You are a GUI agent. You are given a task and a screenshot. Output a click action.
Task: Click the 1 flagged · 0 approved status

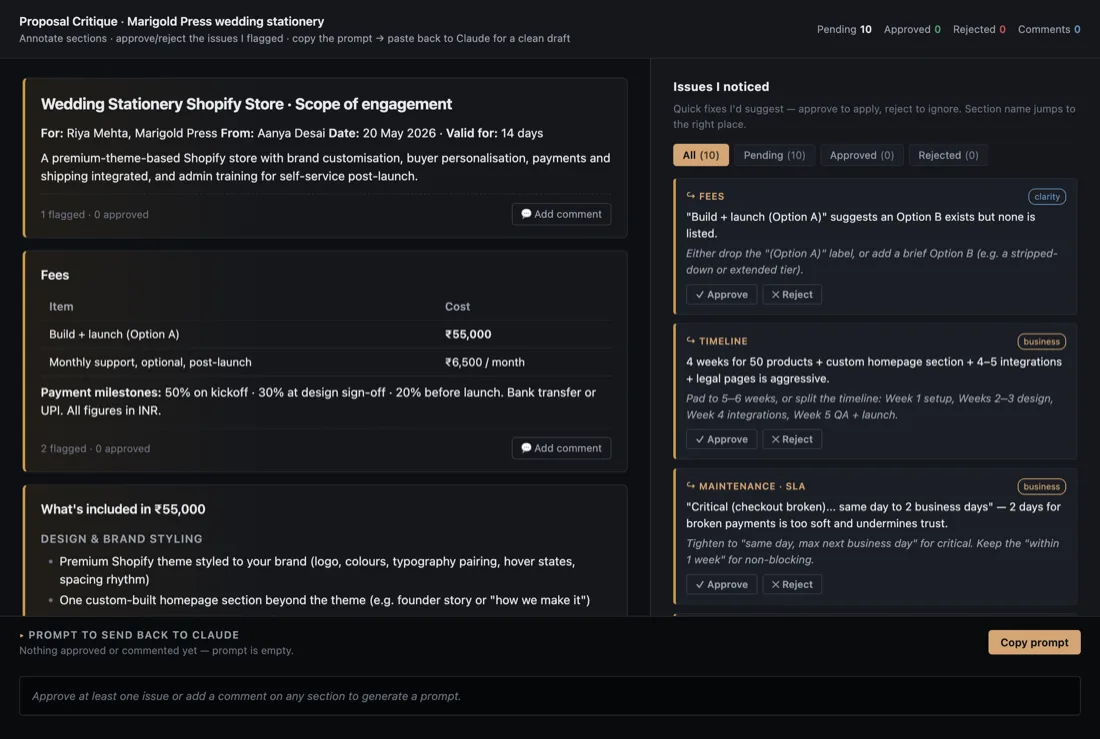[94, 215]
